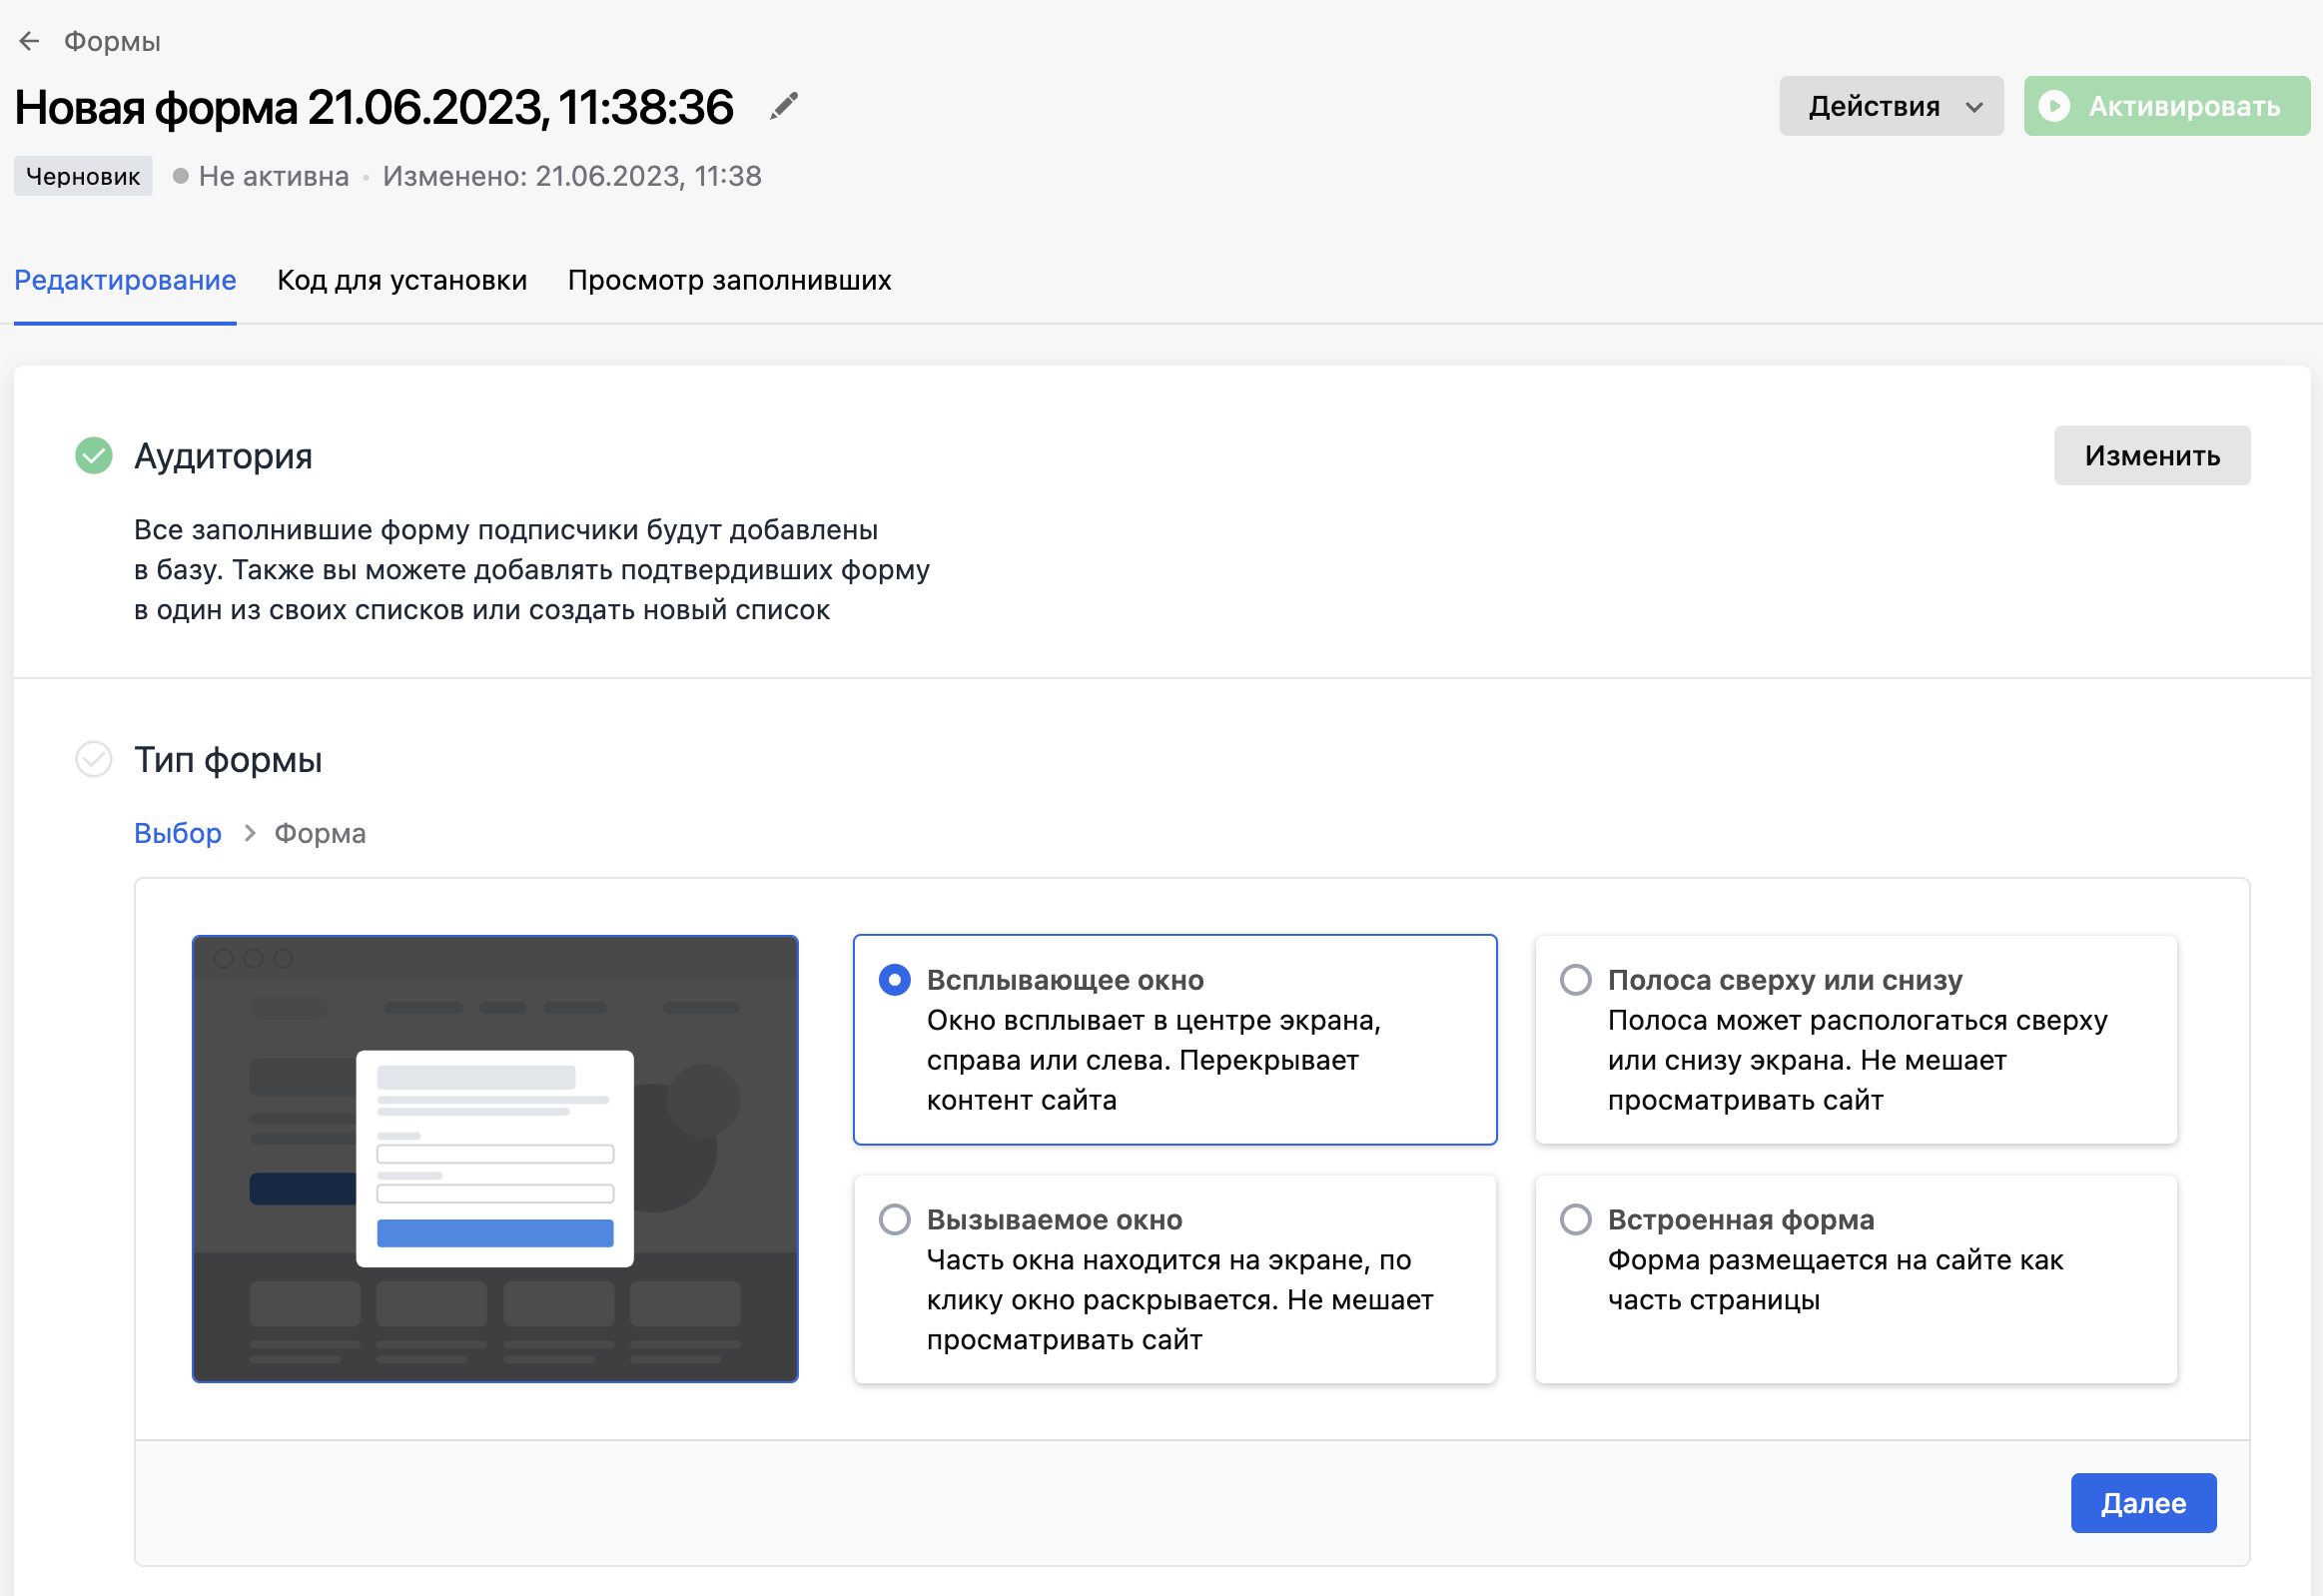
Task: Click the popup form preview thumbnail
Action: tap(495, 1159)
